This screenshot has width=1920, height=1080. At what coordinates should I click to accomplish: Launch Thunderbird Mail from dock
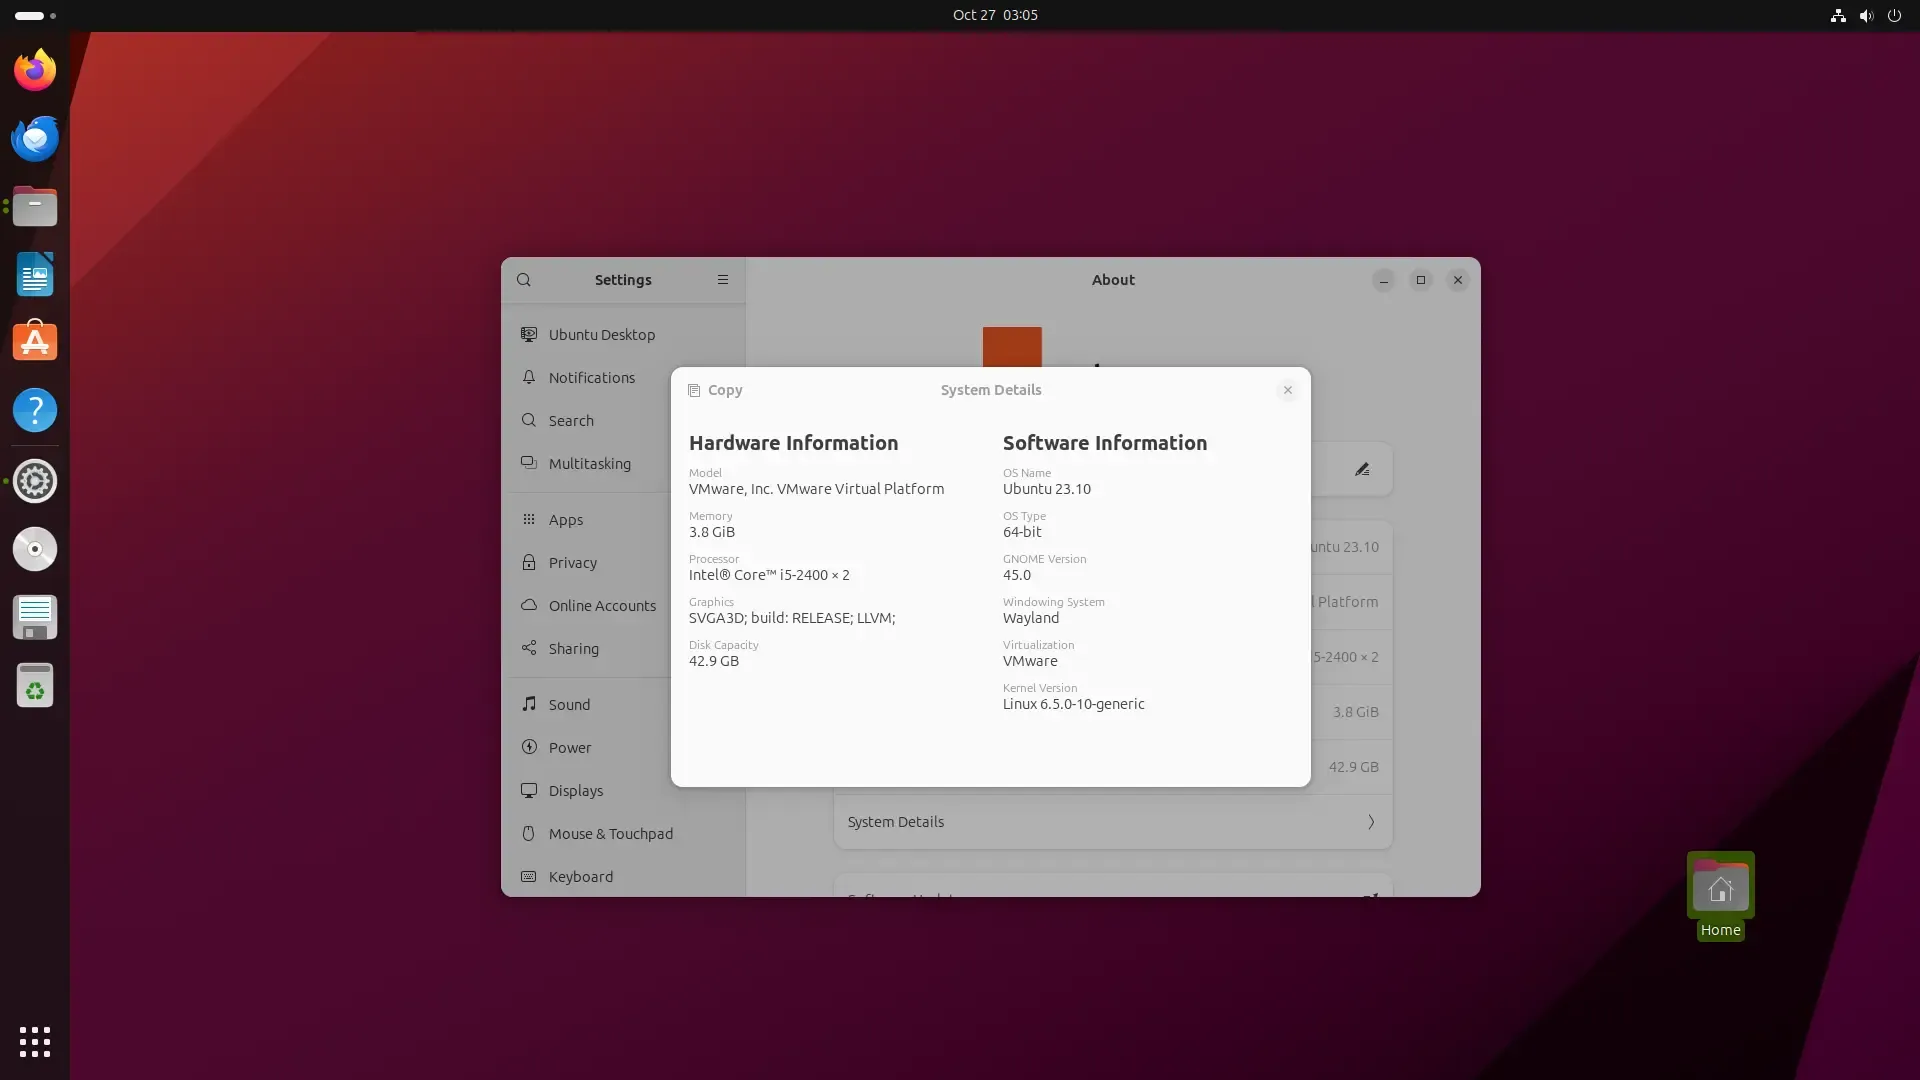[x=35, y=138]
